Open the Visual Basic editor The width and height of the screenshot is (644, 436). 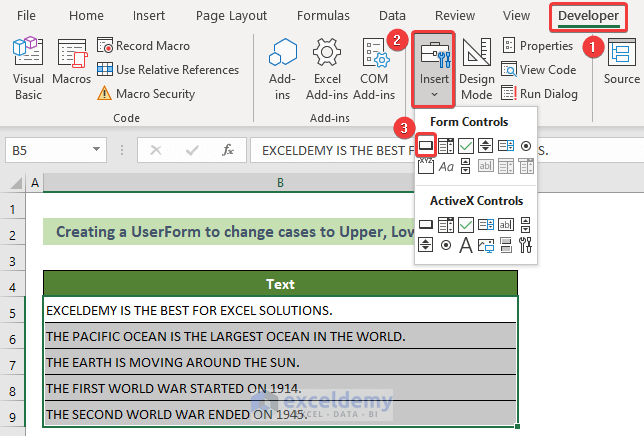click(28, 69)
